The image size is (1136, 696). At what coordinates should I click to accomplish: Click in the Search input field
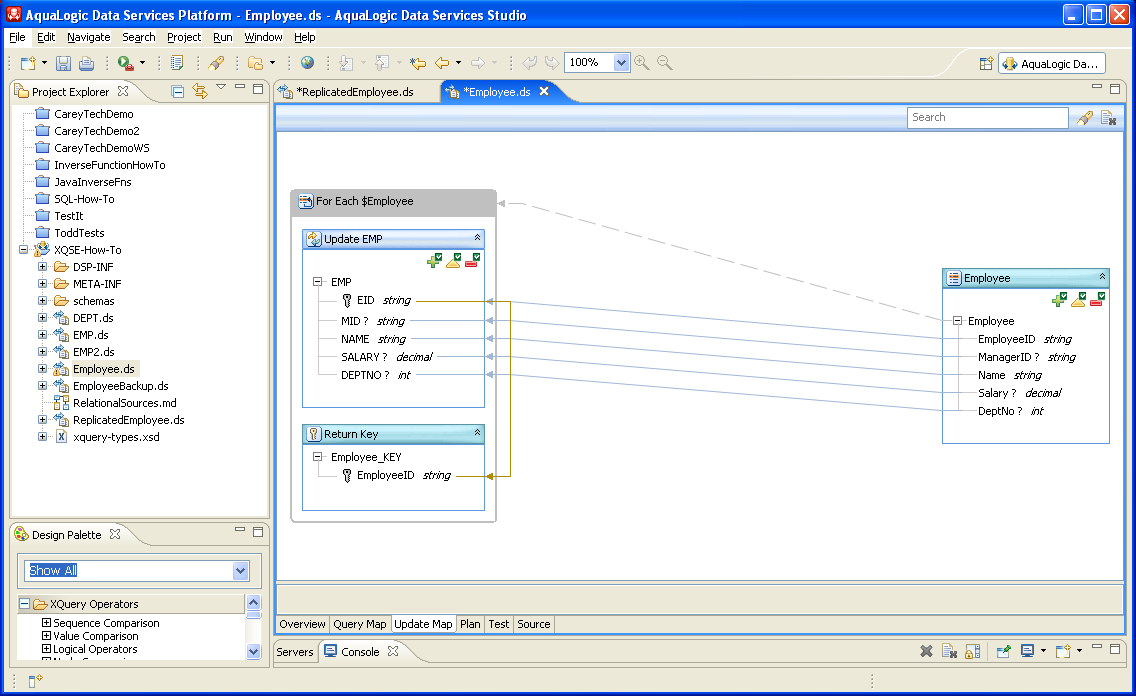(x=987, y=117)
